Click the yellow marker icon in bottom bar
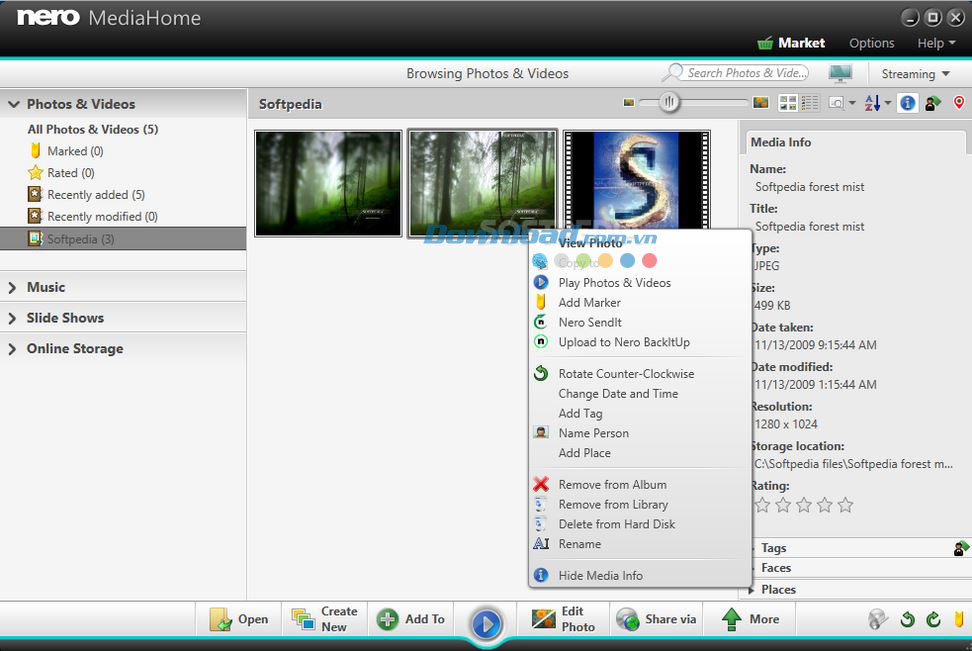 pyautogui.click(x=959, y=620)
